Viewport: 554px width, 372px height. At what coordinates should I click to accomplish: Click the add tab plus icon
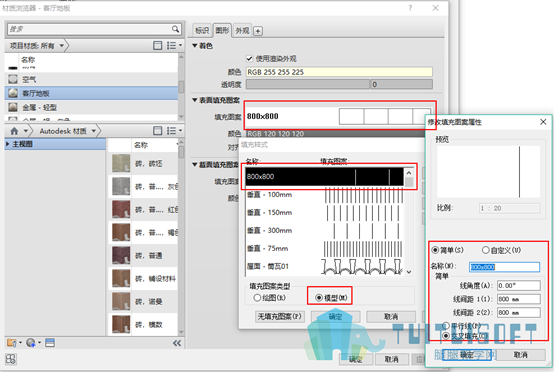[258, 31]
